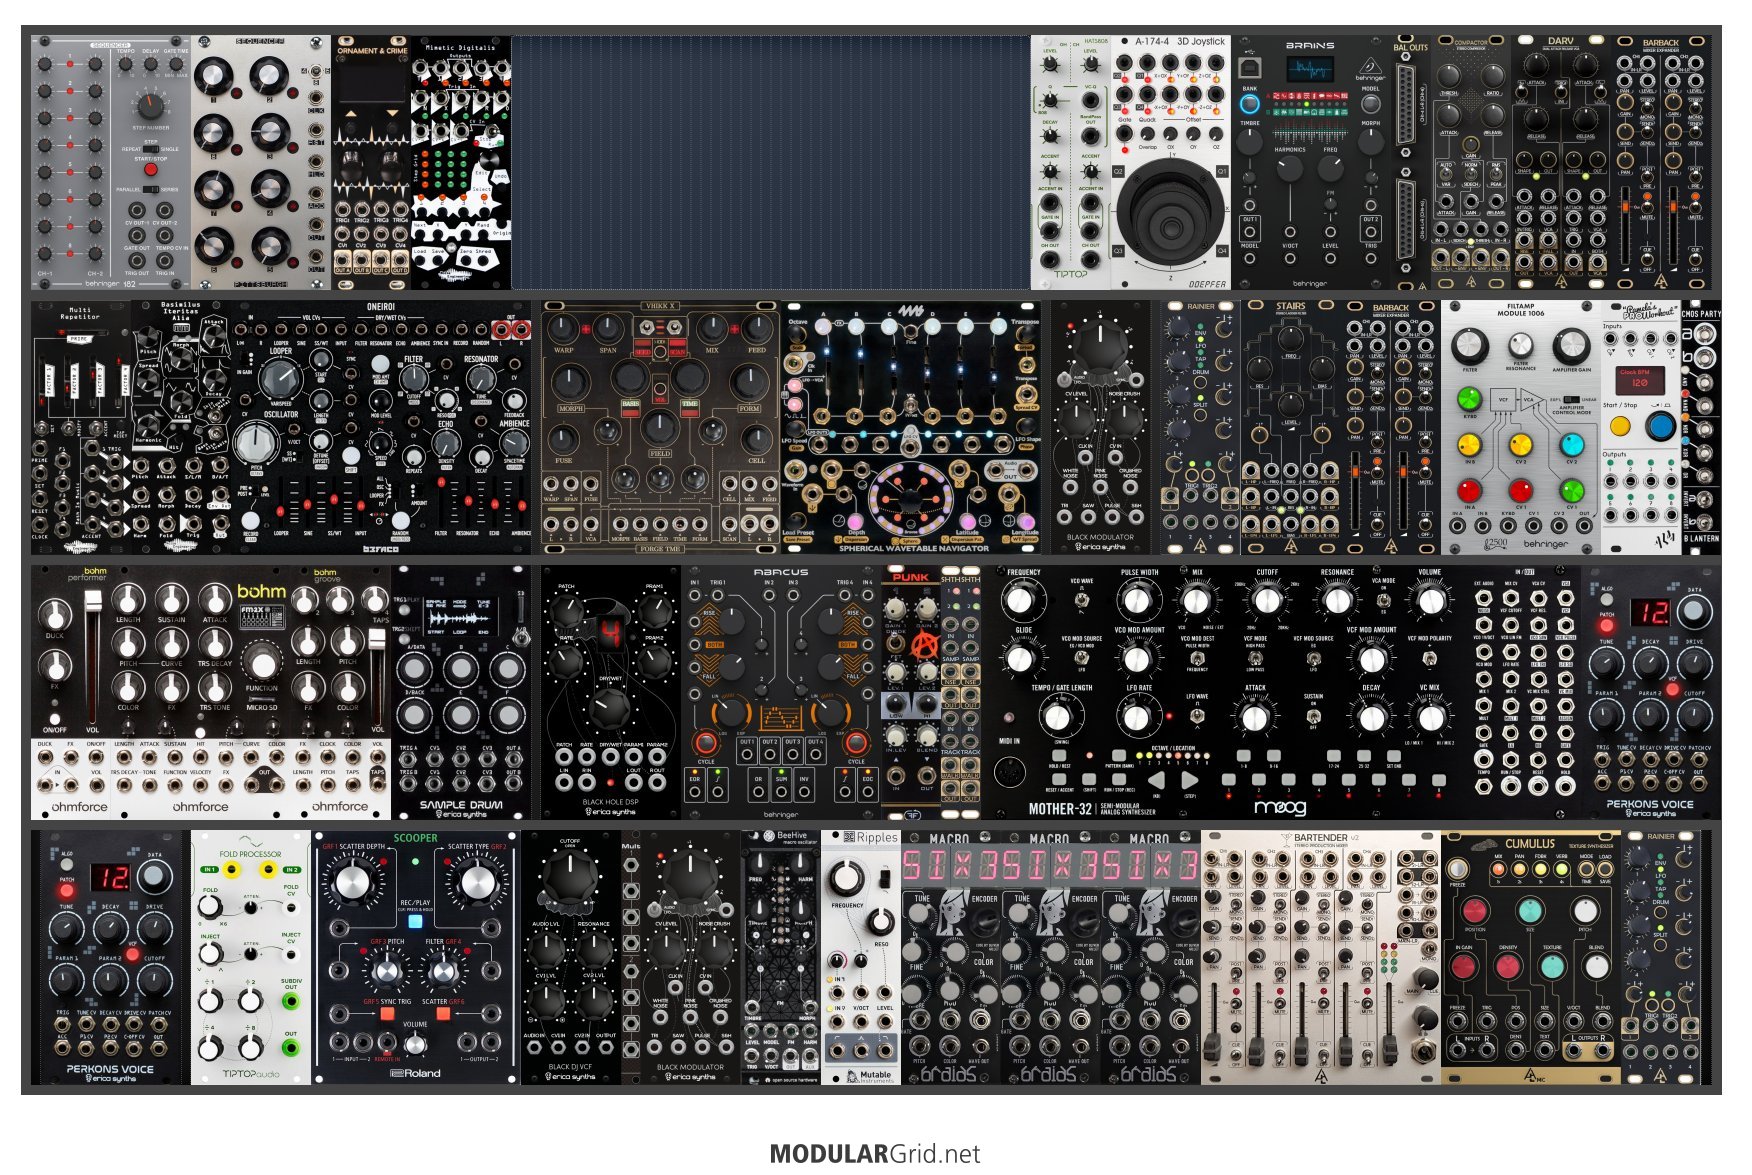Click the blue encoder on Pamela's PRO Workout
Viewport: 1752px width, 1175px height.
coord(1660,426)
